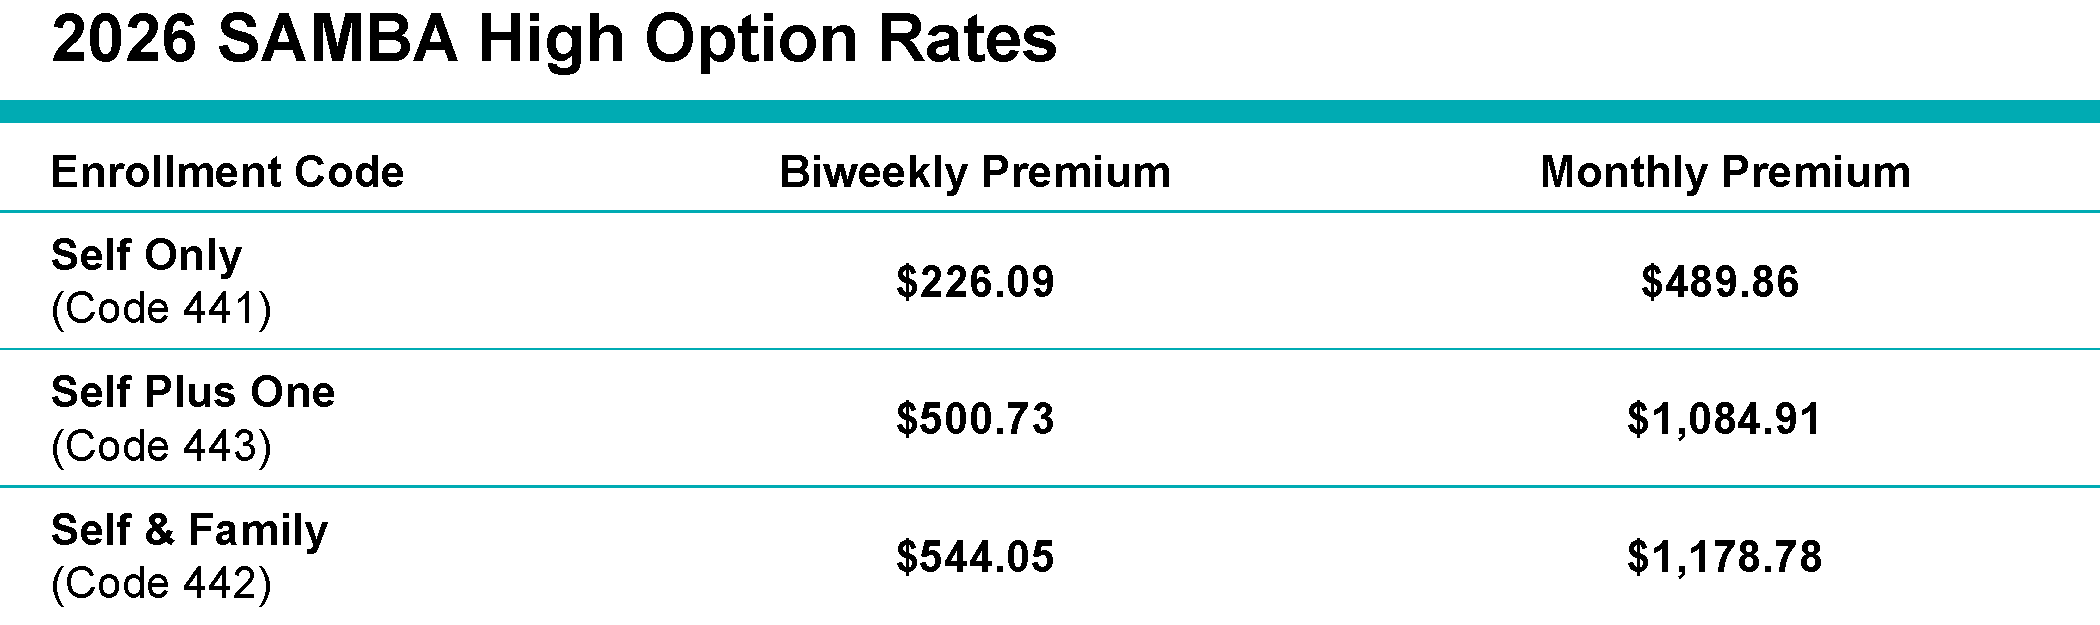Click the year 2026 in the title
2100x625 pixels.
(123, 40)
